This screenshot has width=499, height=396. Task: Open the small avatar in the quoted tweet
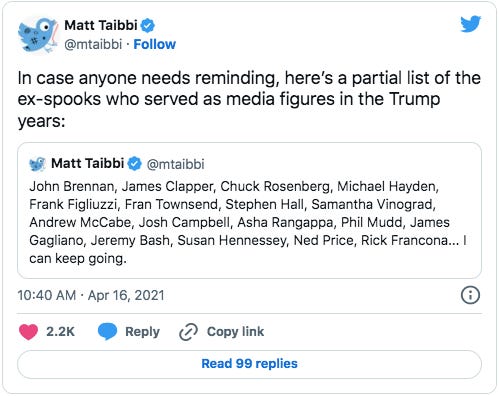[37, 164]
